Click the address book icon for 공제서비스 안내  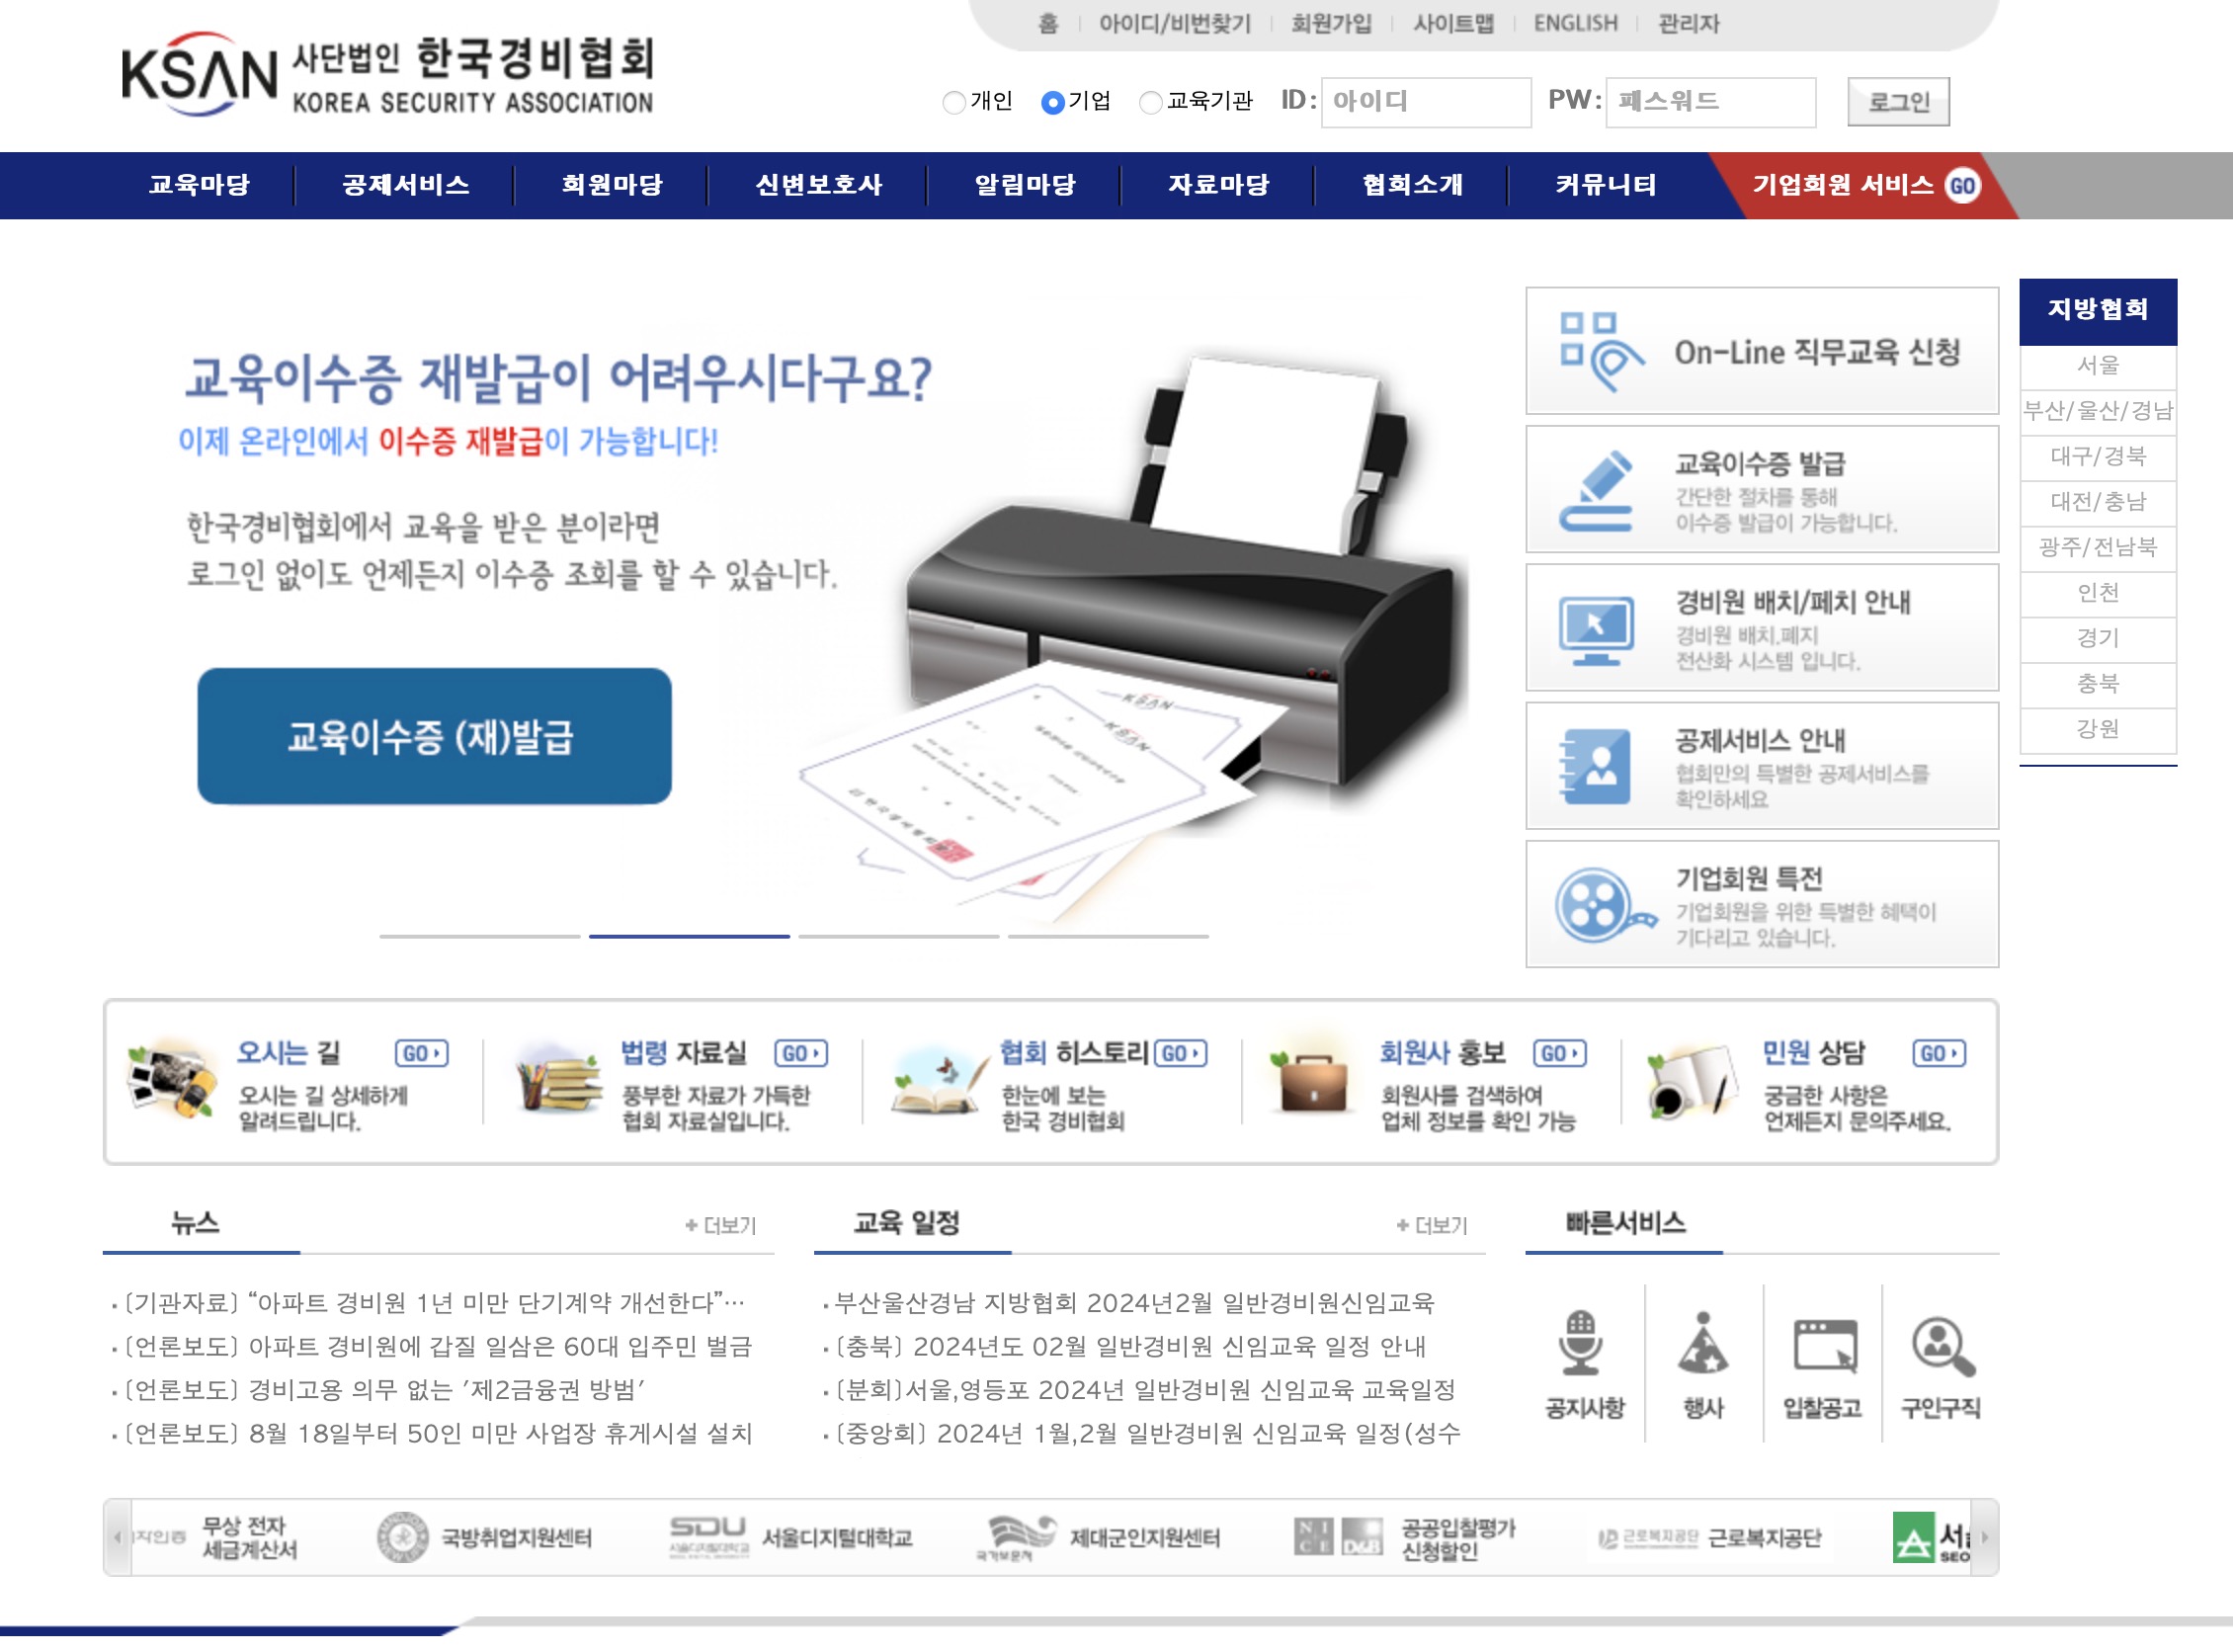pyautogui.click(x=1599, y=767)
